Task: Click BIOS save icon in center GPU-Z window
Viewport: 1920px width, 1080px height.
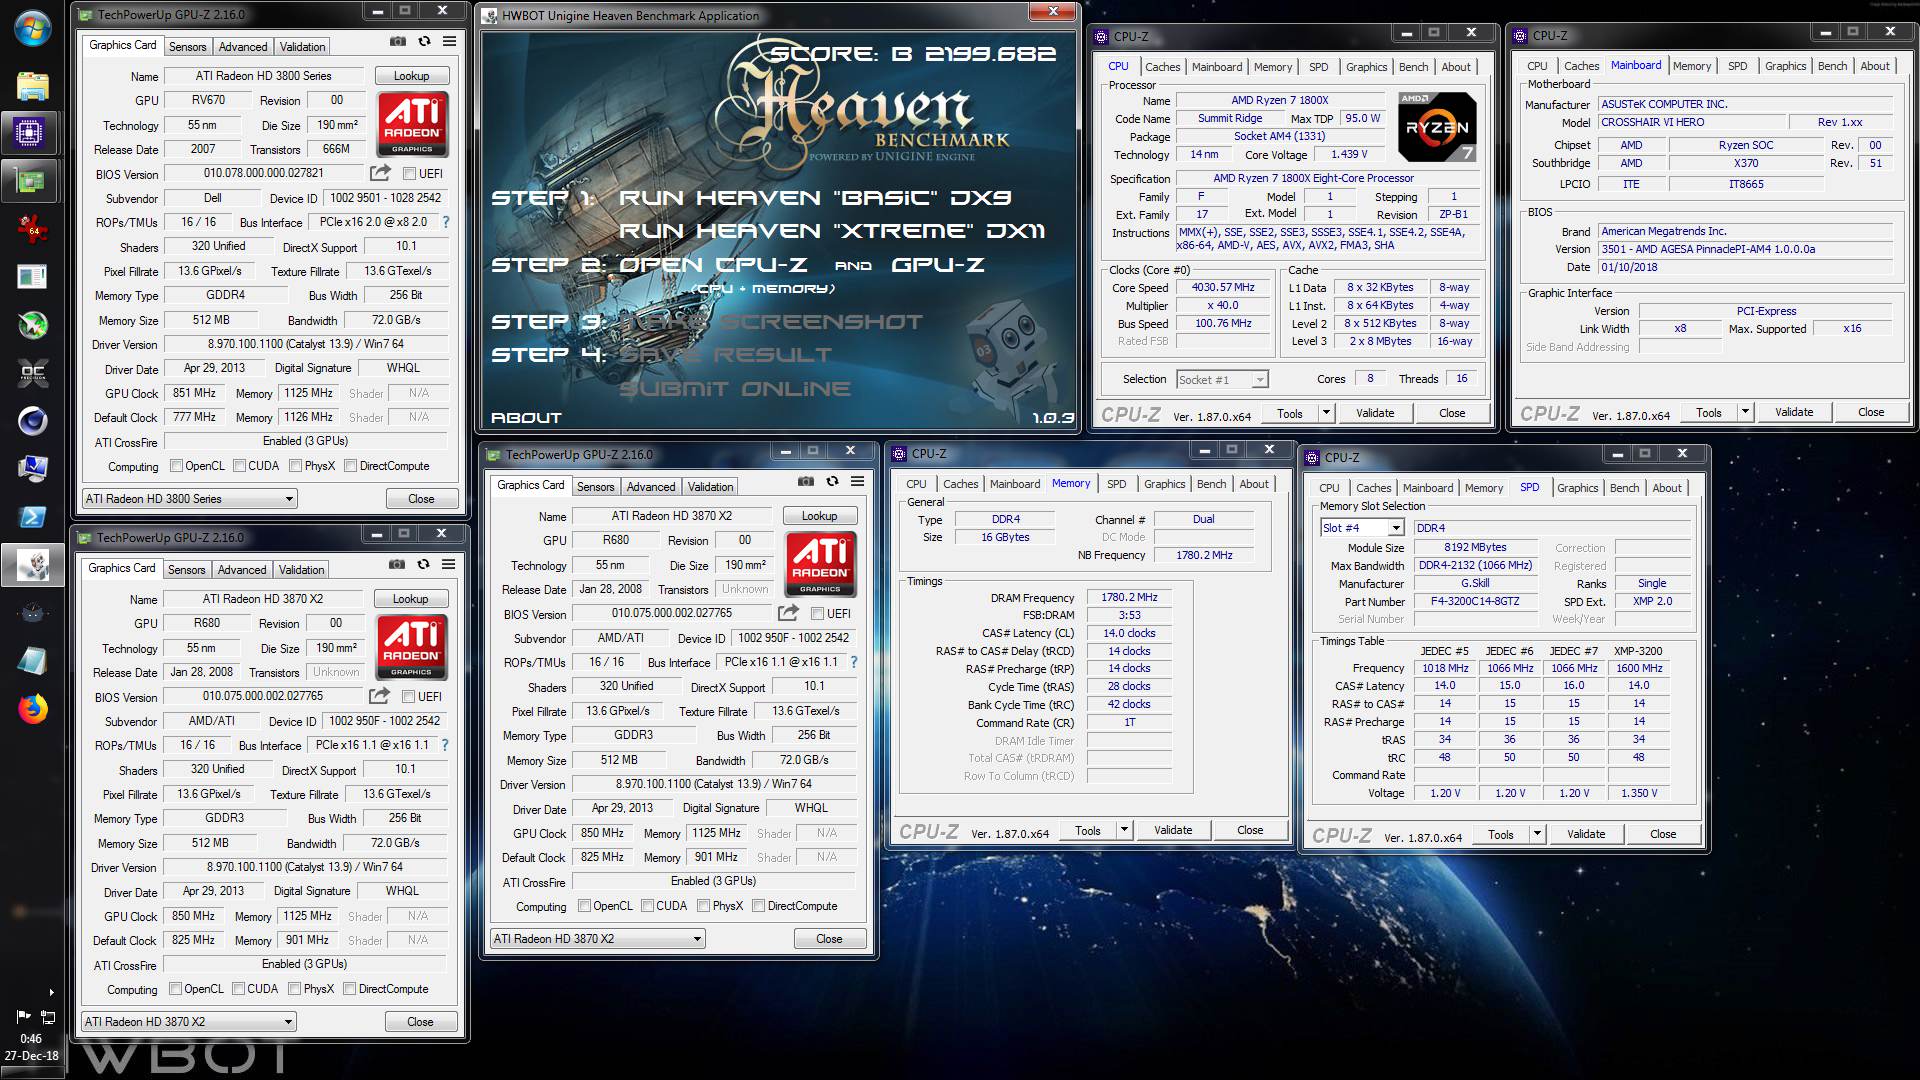Action: 788,613
